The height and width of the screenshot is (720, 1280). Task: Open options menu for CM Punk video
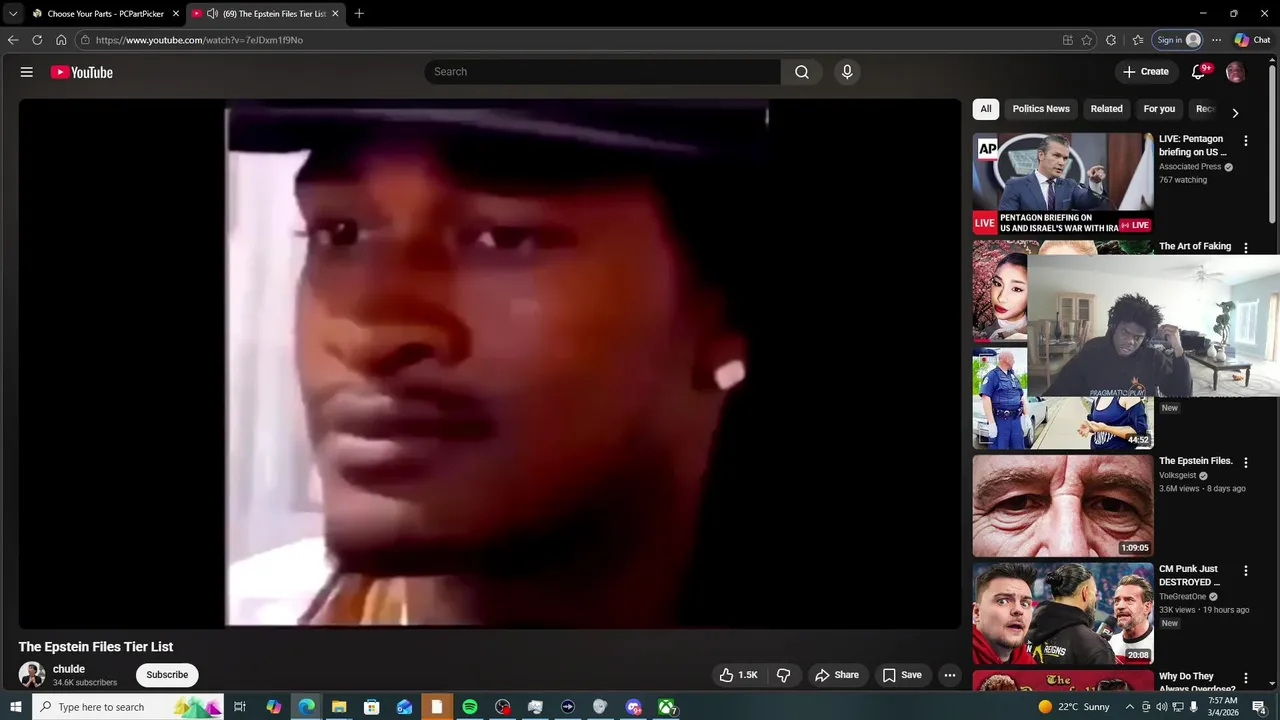pos(1246,571)
